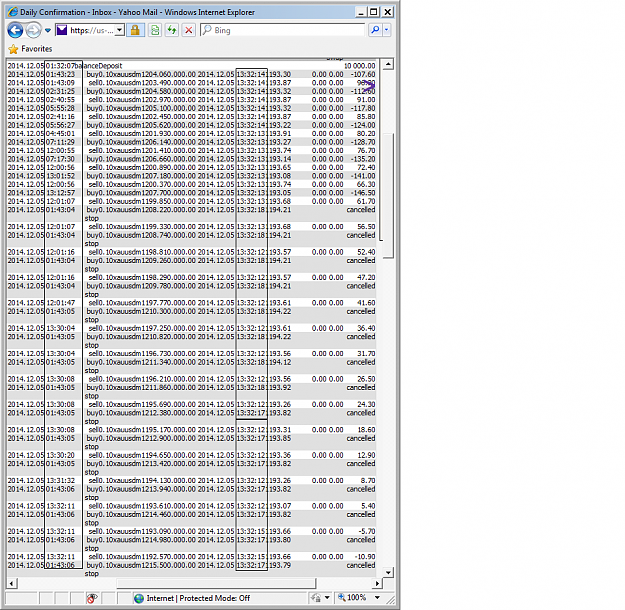
Task: Select the 10 000.00 deposit amount
Action: point(360,66)
